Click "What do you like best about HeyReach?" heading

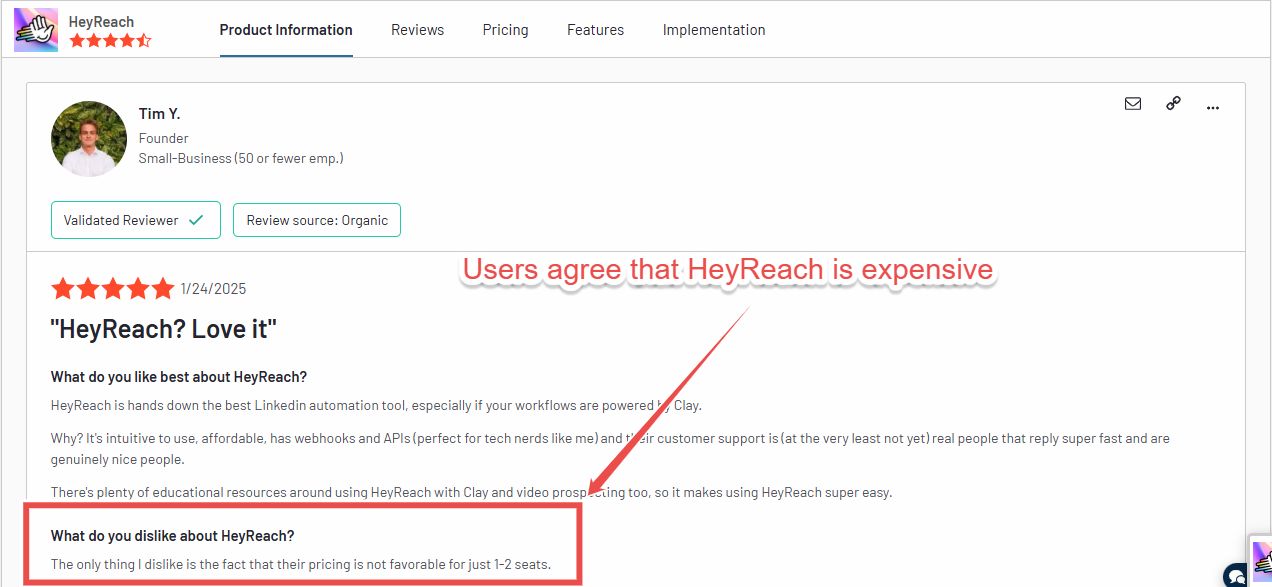(179, 377)
